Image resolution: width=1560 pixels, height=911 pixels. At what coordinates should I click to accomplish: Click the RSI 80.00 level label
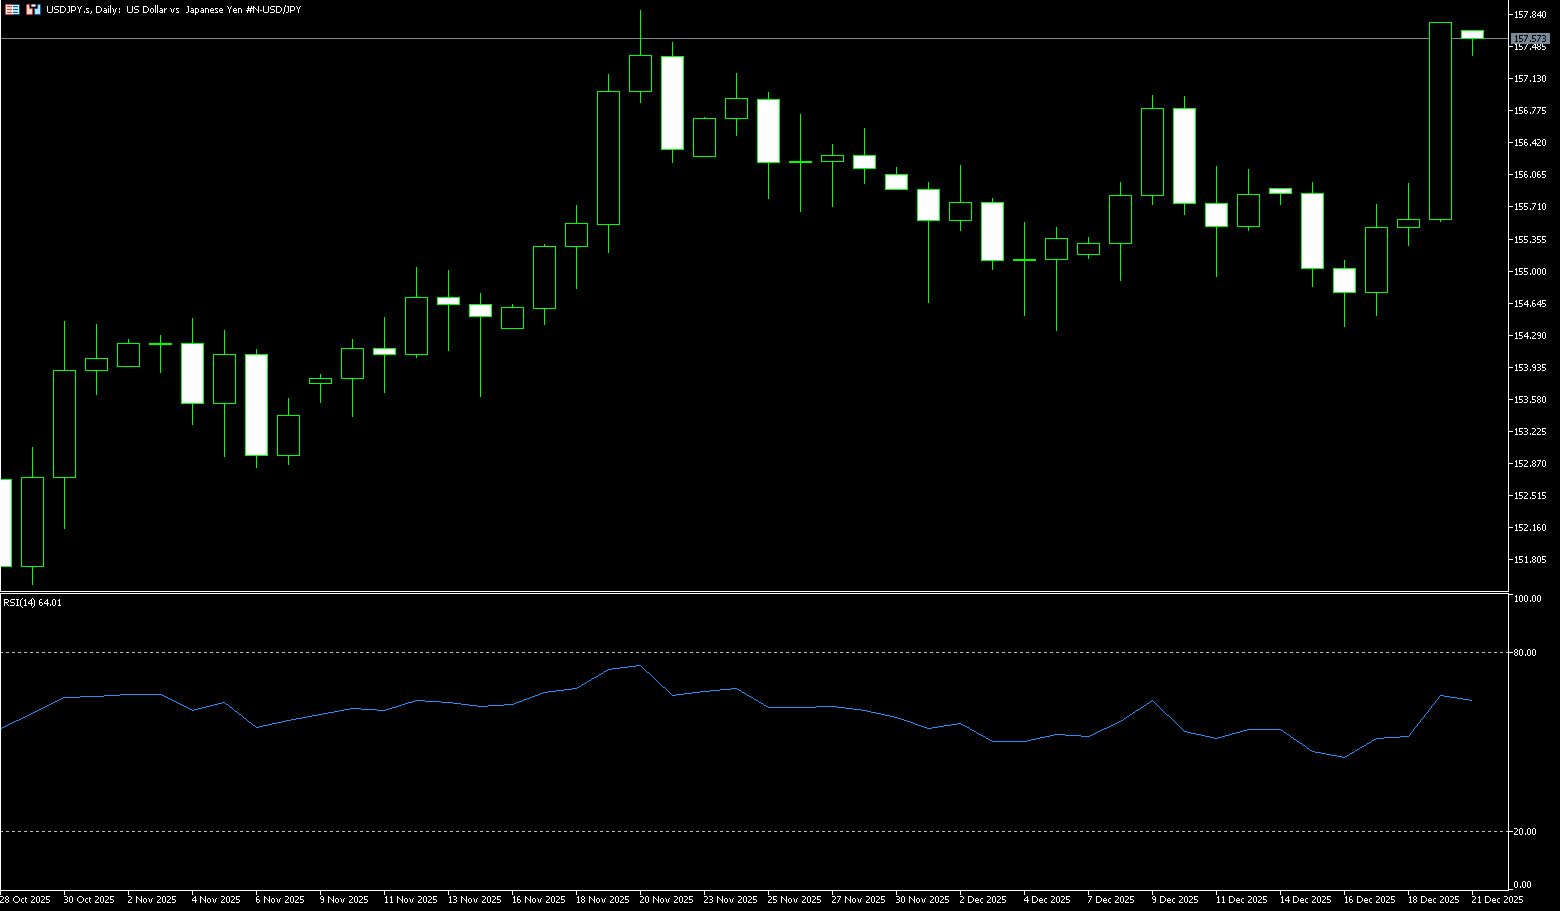click(x=1525, y=653)
